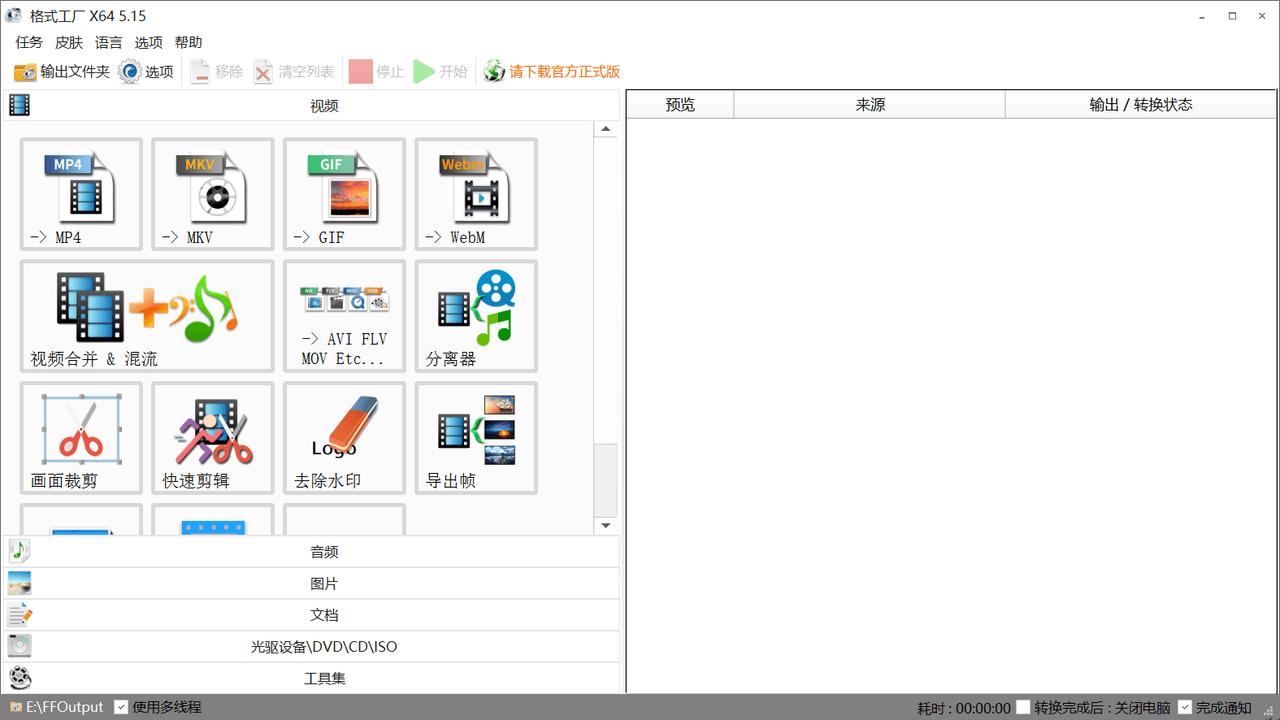Disable the 完成通知 checkbox
1280x720 pixels.
(1185, 707)
